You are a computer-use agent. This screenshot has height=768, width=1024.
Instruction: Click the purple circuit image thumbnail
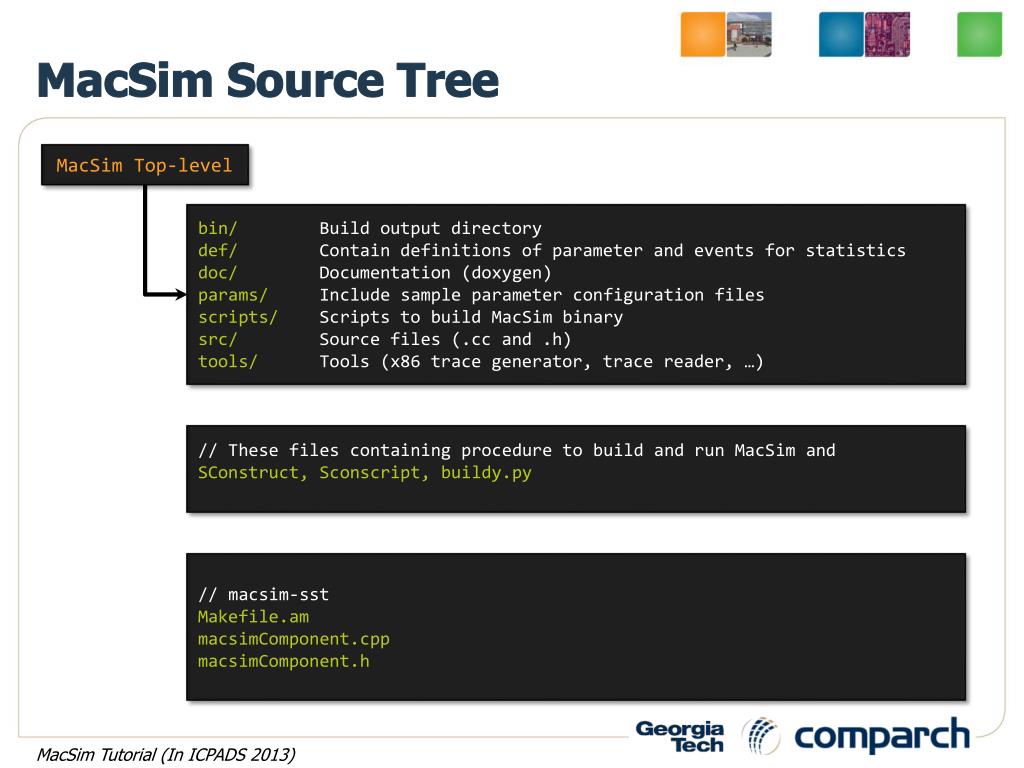click(x=887, y=34)
